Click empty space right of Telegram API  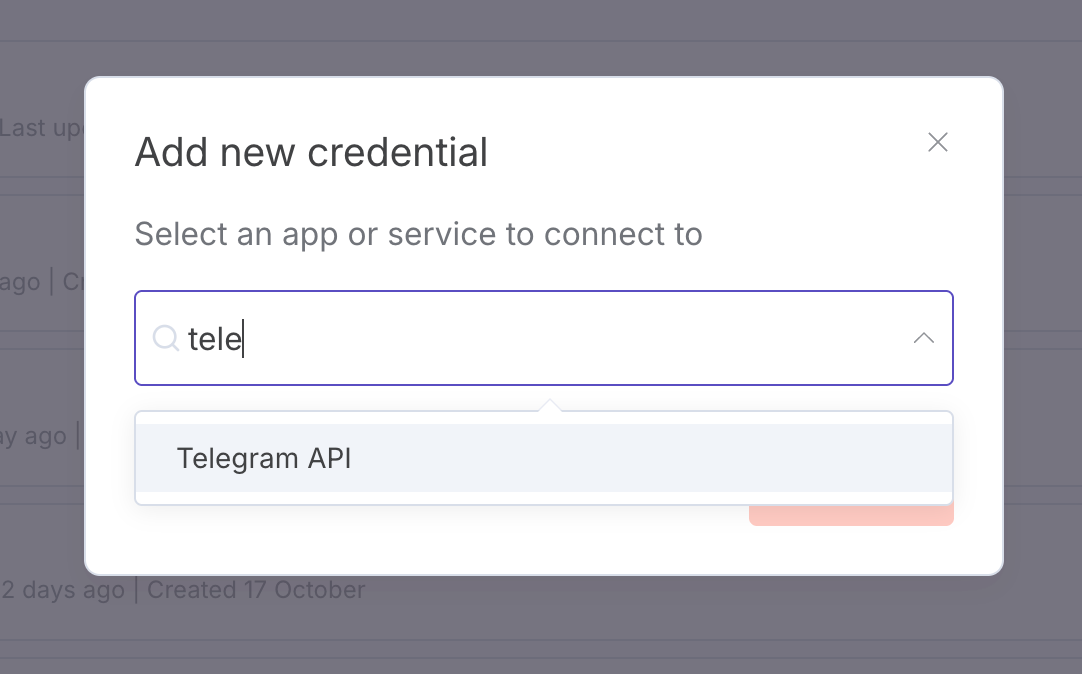650,458
